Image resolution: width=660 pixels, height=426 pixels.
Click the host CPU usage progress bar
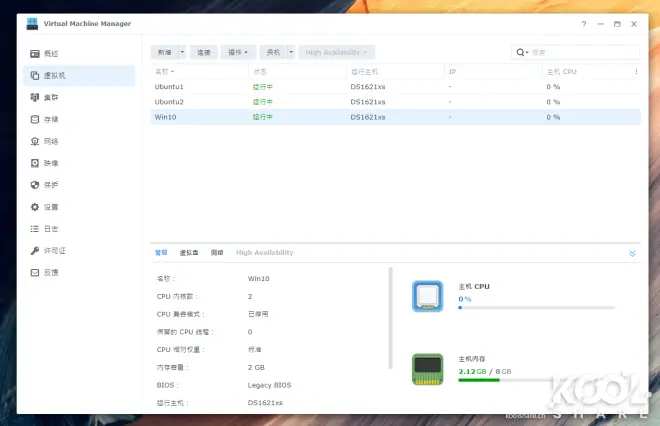click(x=536, y=308)
